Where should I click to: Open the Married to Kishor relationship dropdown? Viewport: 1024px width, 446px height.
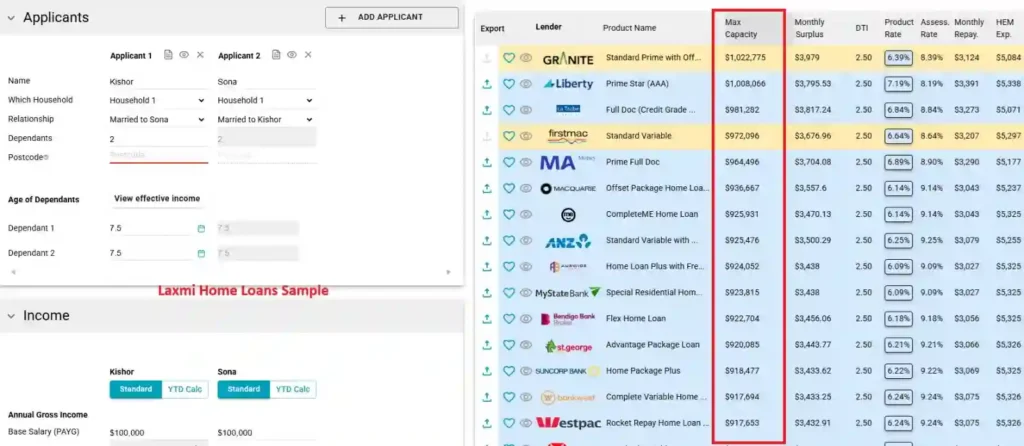point(266,119)
